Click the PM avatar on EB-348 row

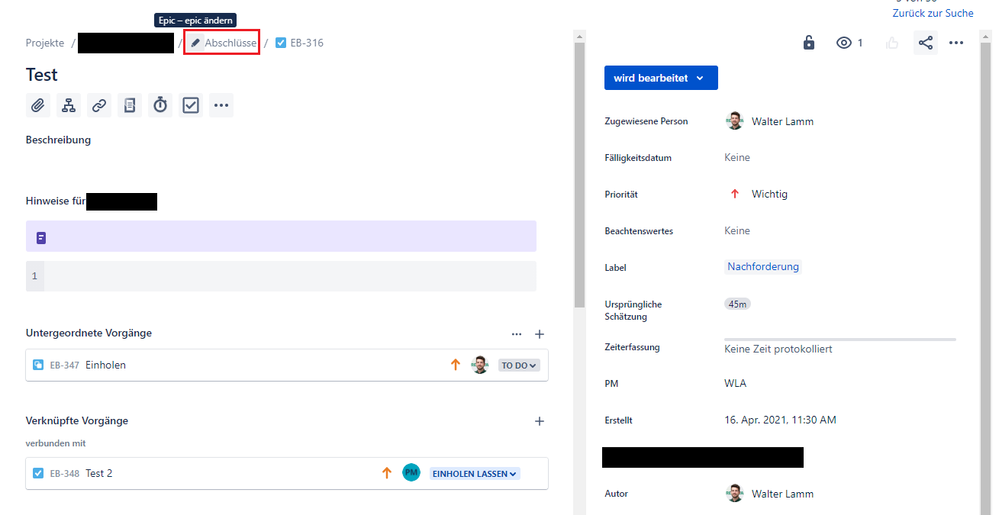(x=412, y=472)
